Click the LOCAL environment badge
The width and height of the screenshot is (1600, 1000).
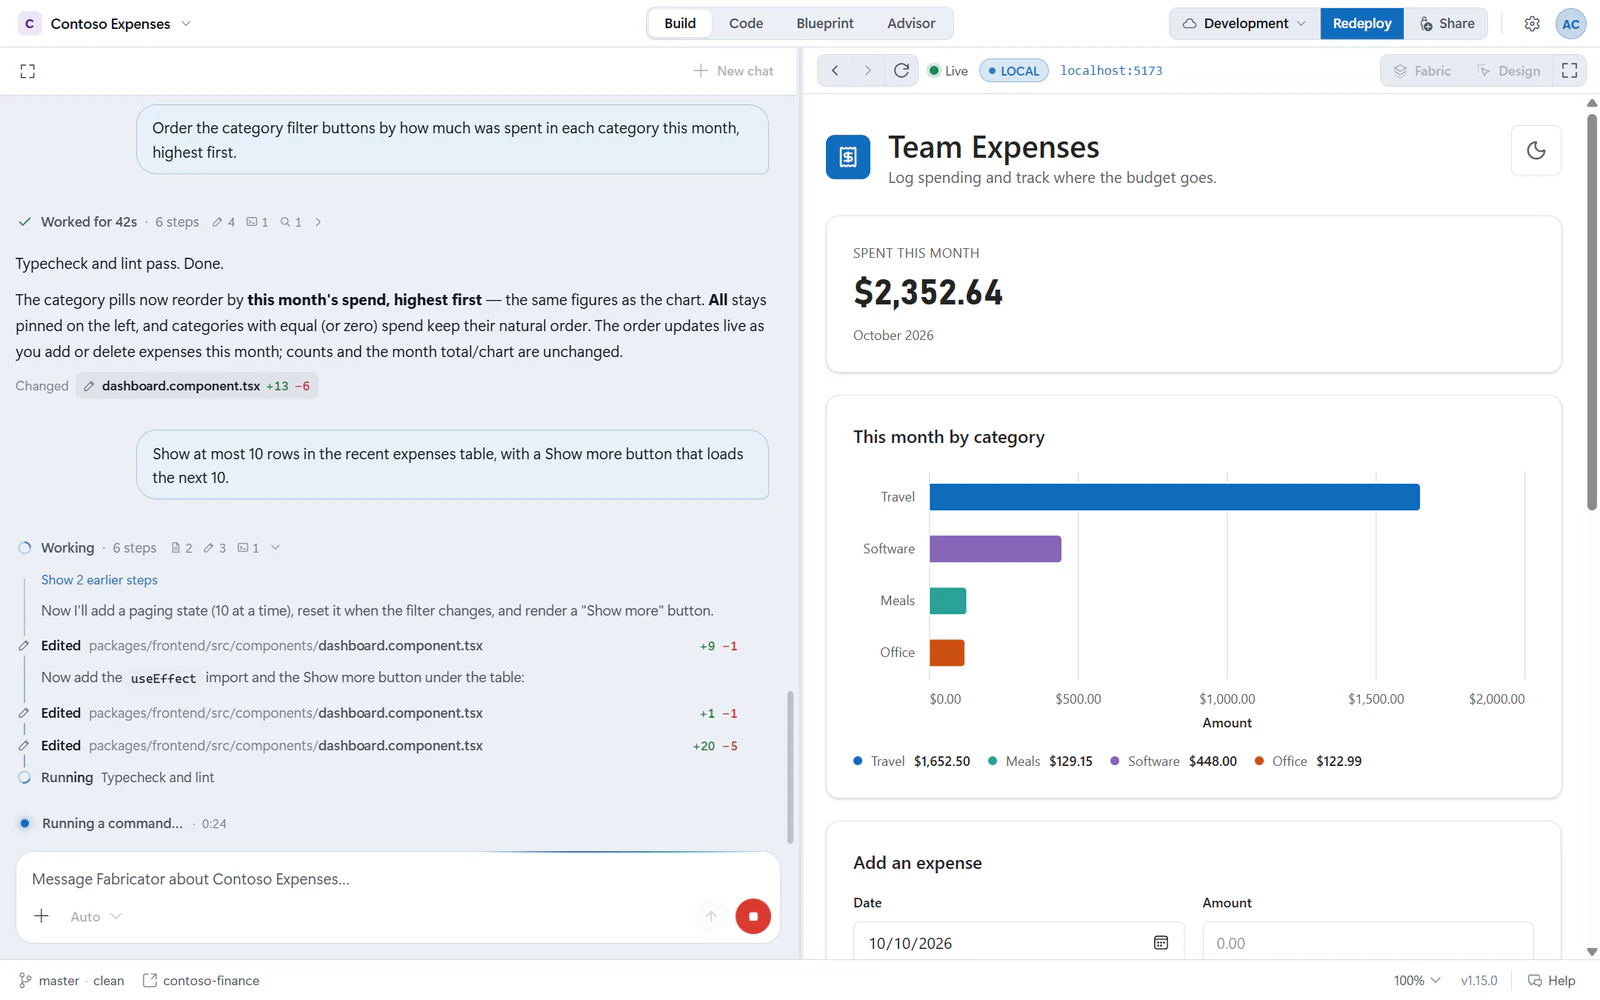tap(1013, 70)
